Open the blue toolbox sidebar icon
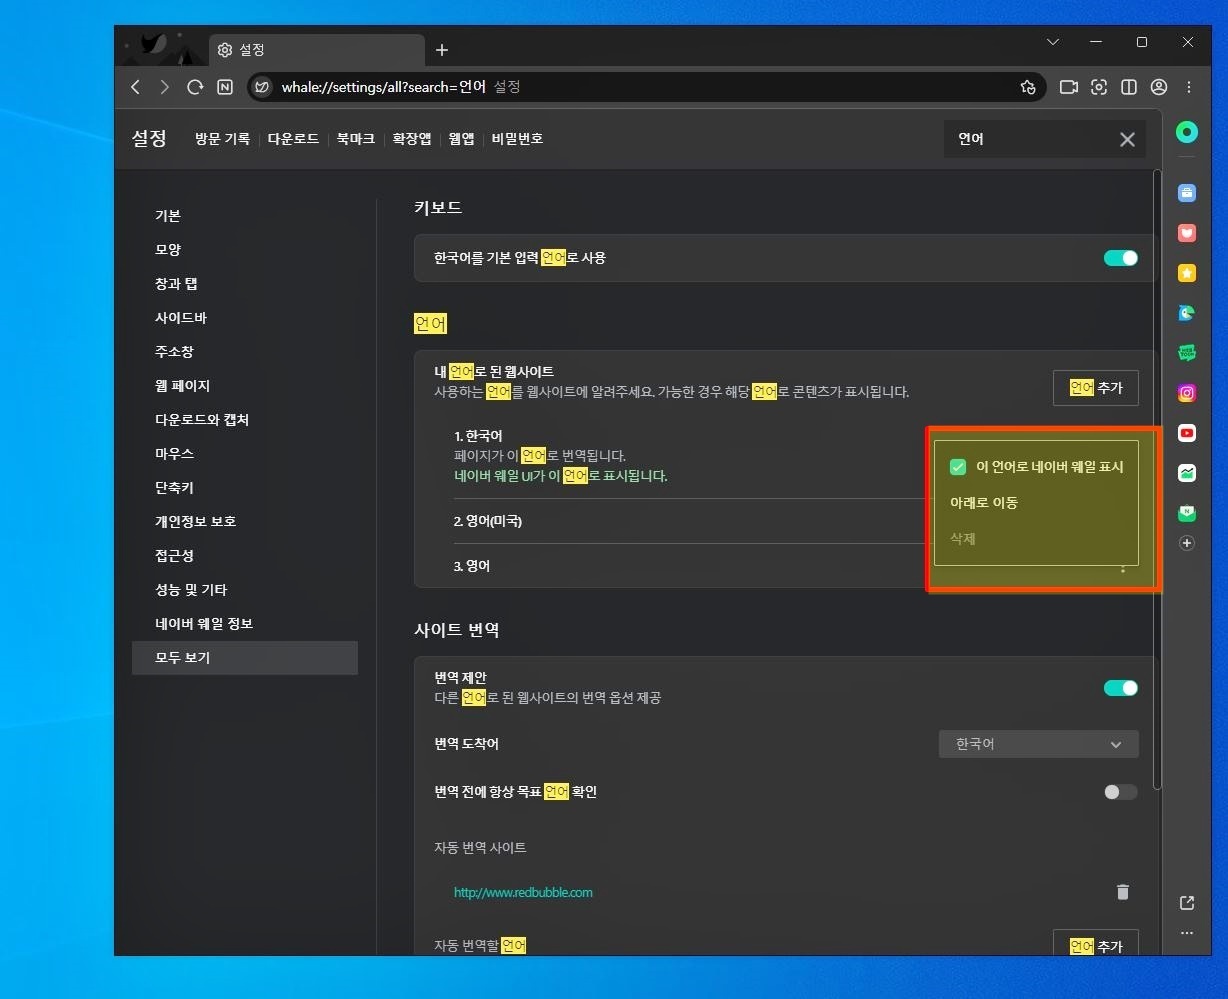The height and width of the screenshot is (999, 1228). click(1187, 193)
